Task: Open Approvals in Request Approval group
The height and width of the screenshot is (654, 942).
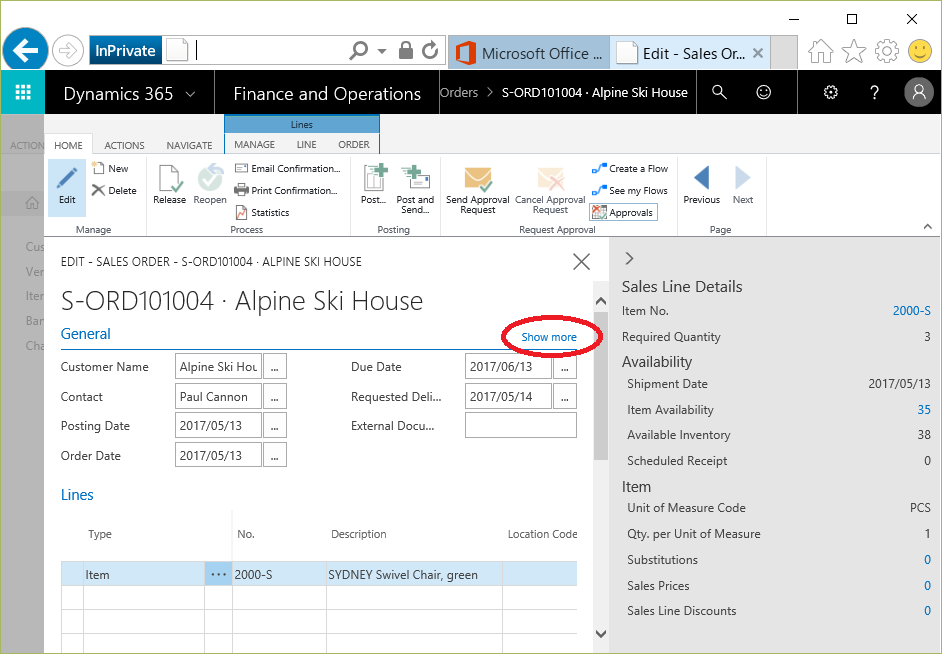Action: click(x=623, y=212)
